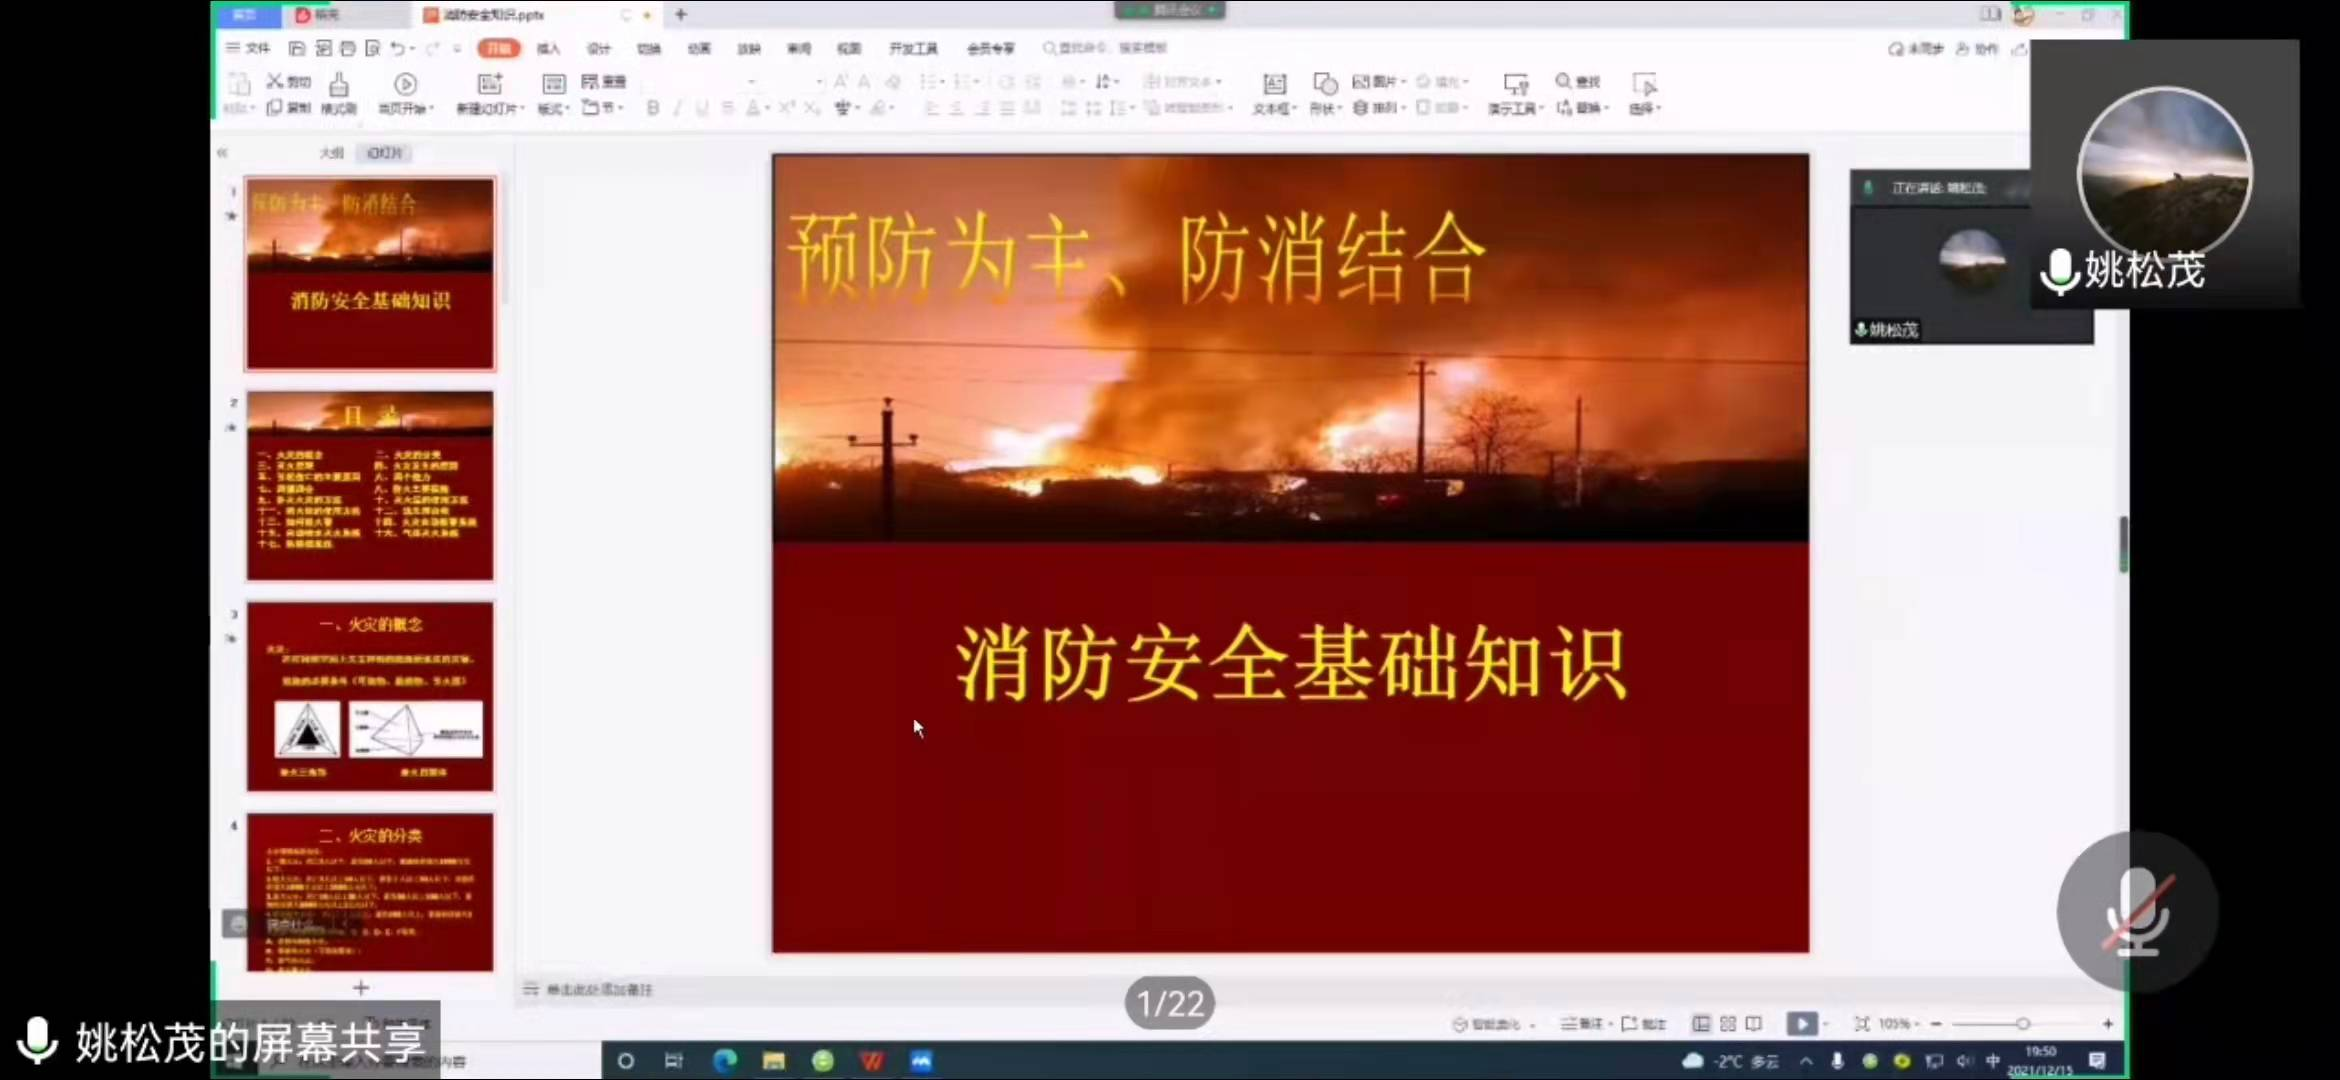This screenshot has width=2340, height=1080.
Task: Switch to reading view book icon
Action: pyautogui.click(x=1753, y=1023)
